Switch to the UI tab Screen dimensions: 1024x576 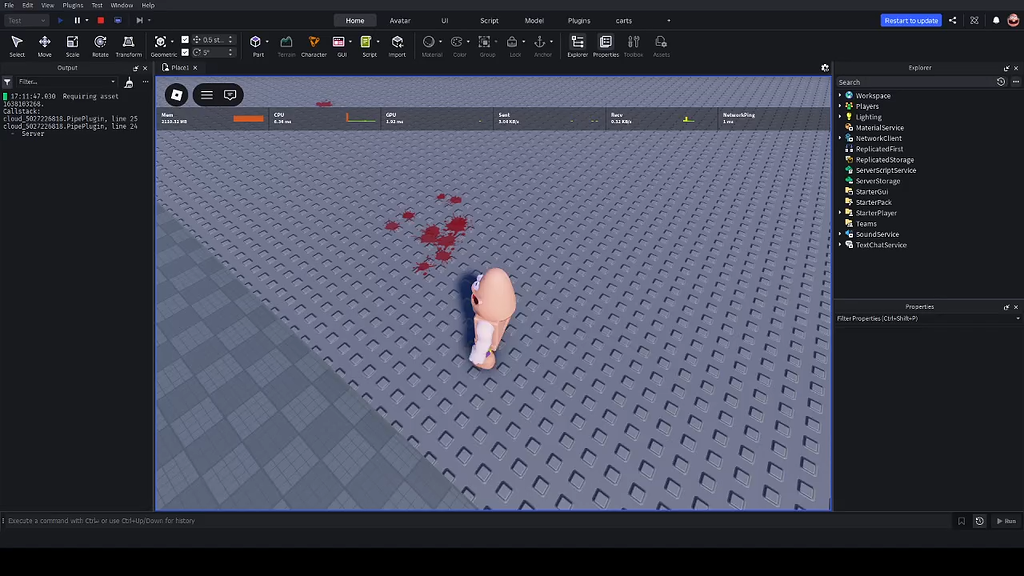pyautogui.click(x=445, y=21)
